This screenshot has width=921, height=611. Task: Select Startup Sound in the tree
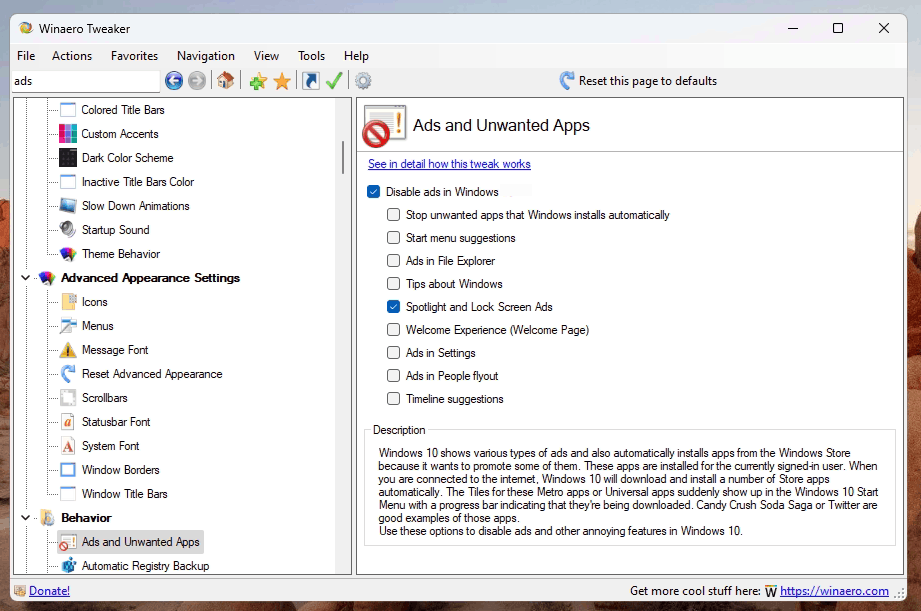pyautogui.click(x=115, y=230)
